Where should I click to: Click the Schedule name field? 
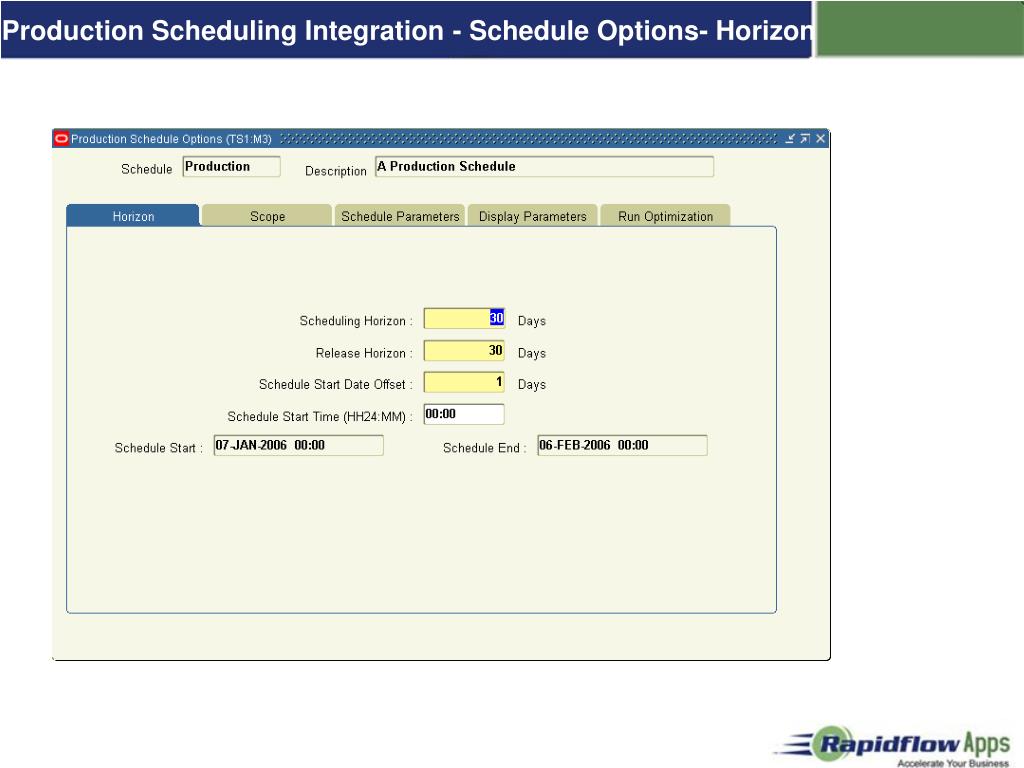click(231, 167)
